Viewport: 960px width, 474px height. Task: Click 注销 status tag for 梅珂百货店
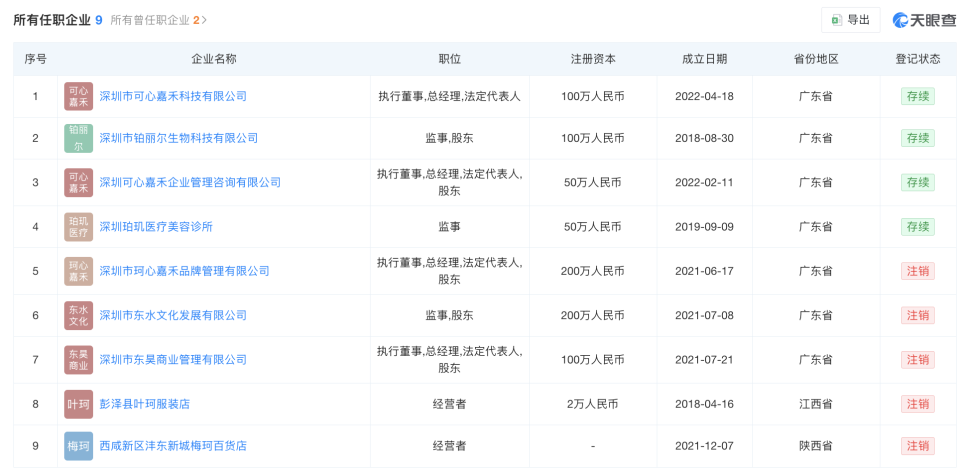(917, 446)
